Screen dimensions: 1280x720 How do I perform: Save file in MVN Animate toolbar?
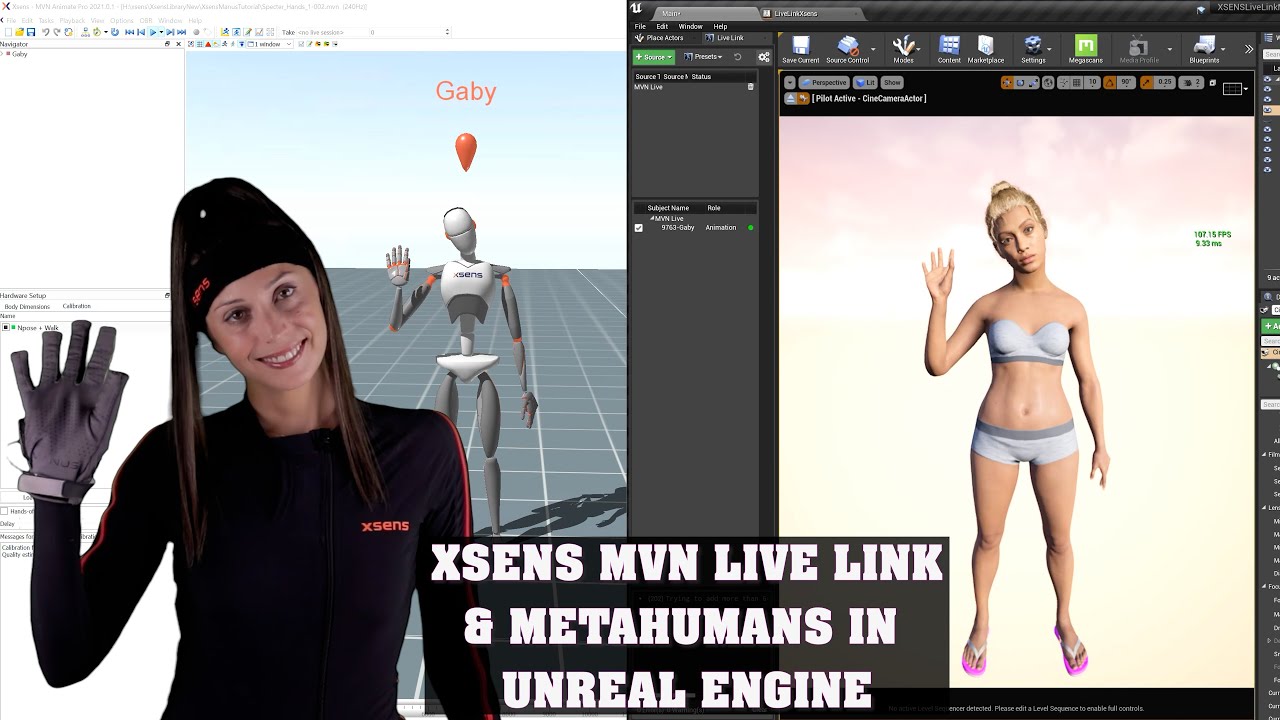(x=31, y=32)
